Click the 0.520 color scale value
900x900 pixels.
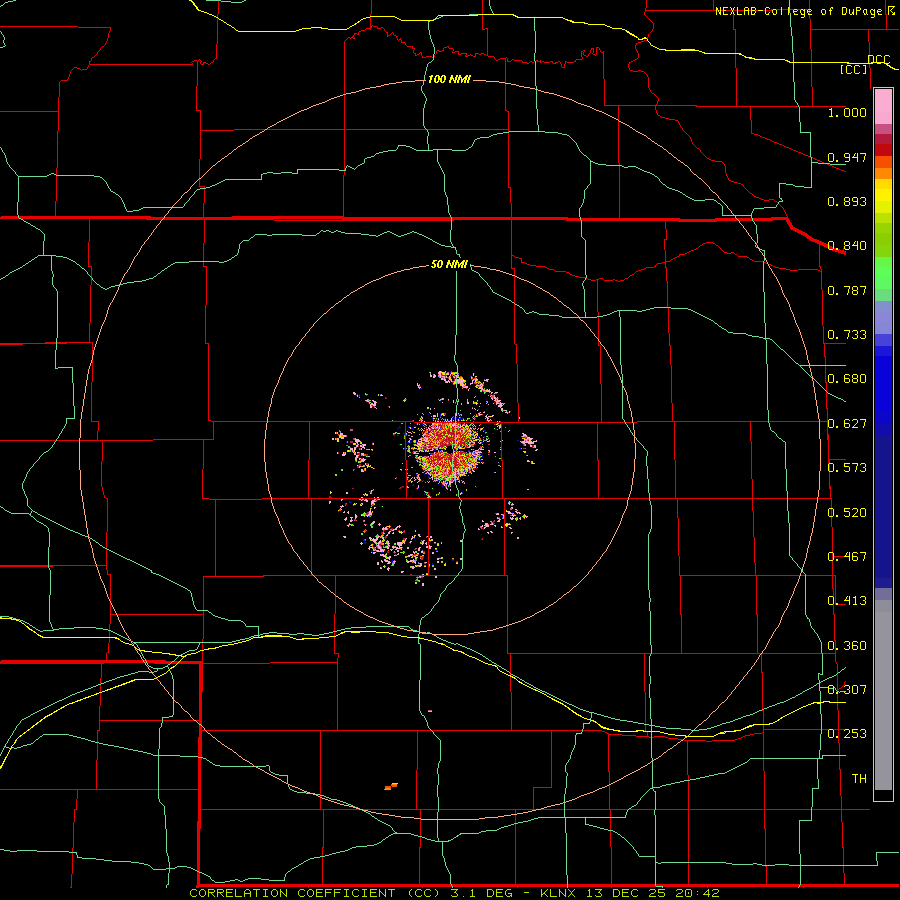point(847,513)
